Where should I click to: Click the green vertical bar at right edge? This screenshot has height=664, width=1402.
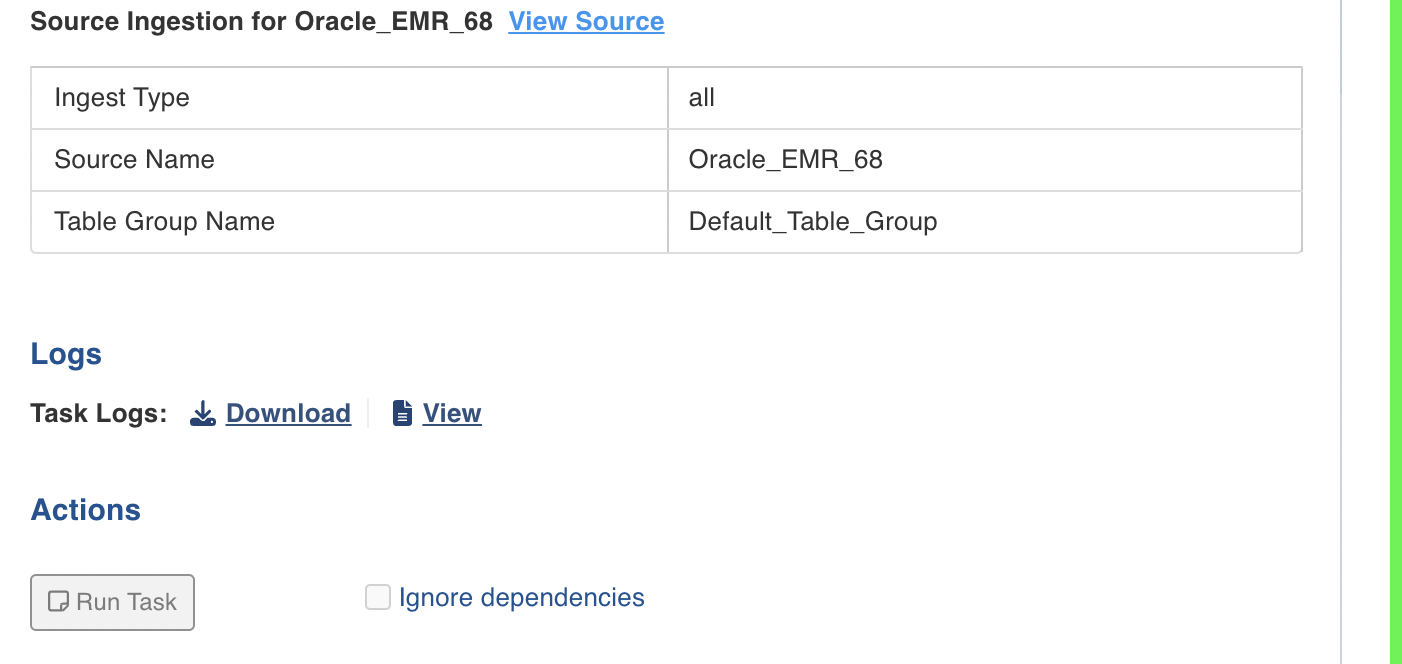point(1396,332)
